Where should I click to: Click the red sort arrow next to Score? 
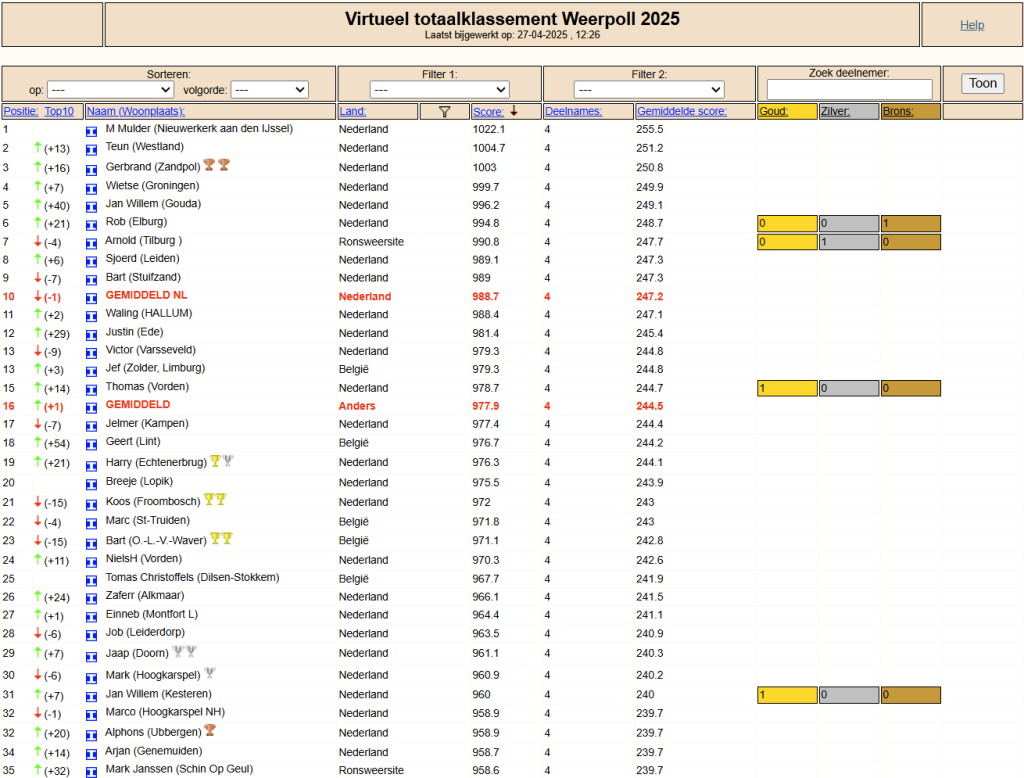(514, 110)
